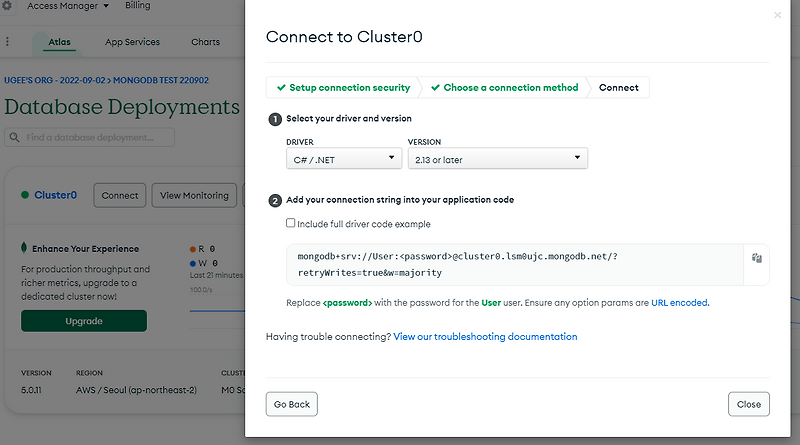Close the dialog with the X icon
Viewport: 800px width, 445px height.
778,15
